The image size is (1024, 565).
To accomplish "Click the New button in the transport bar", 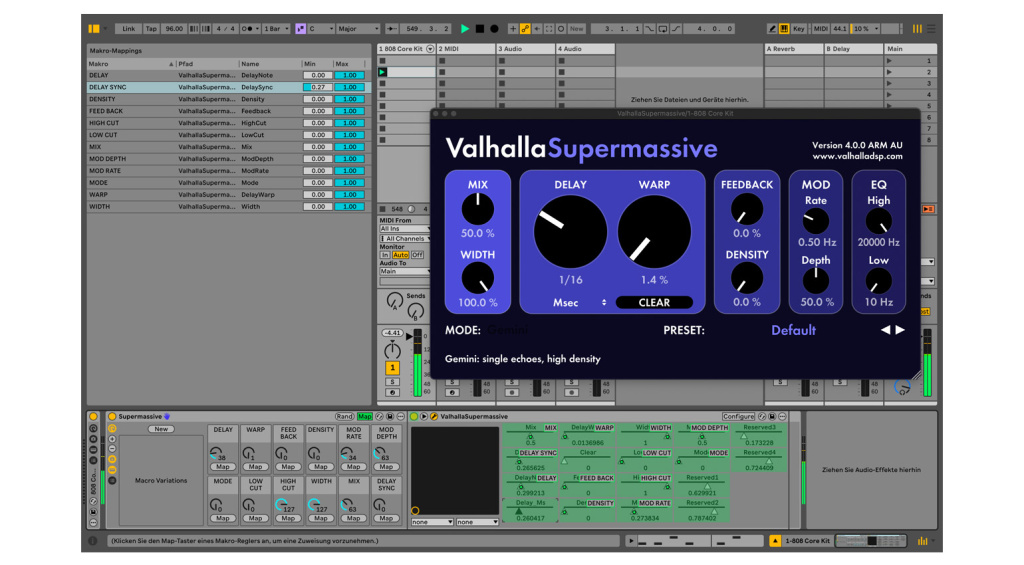I will click(576, 29).
